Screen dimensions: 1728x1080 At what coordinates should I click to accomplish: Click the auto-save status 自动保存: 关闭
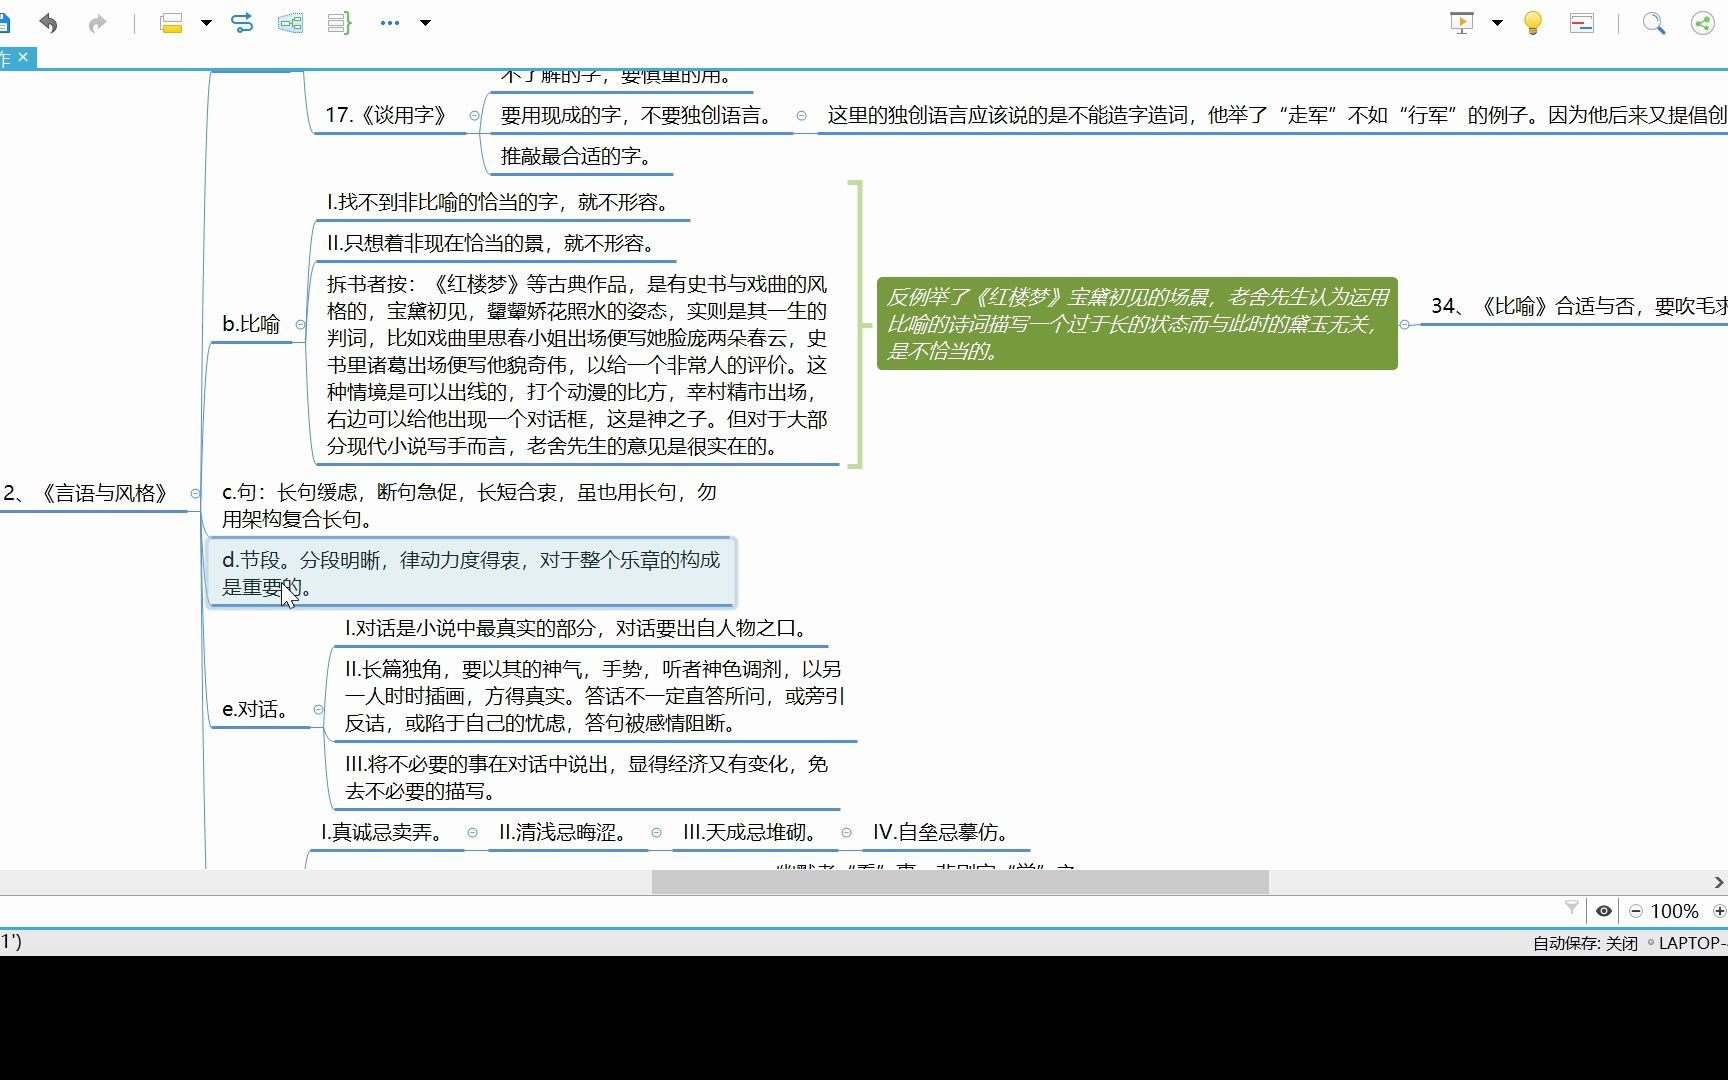click(x=1586, y=943)
